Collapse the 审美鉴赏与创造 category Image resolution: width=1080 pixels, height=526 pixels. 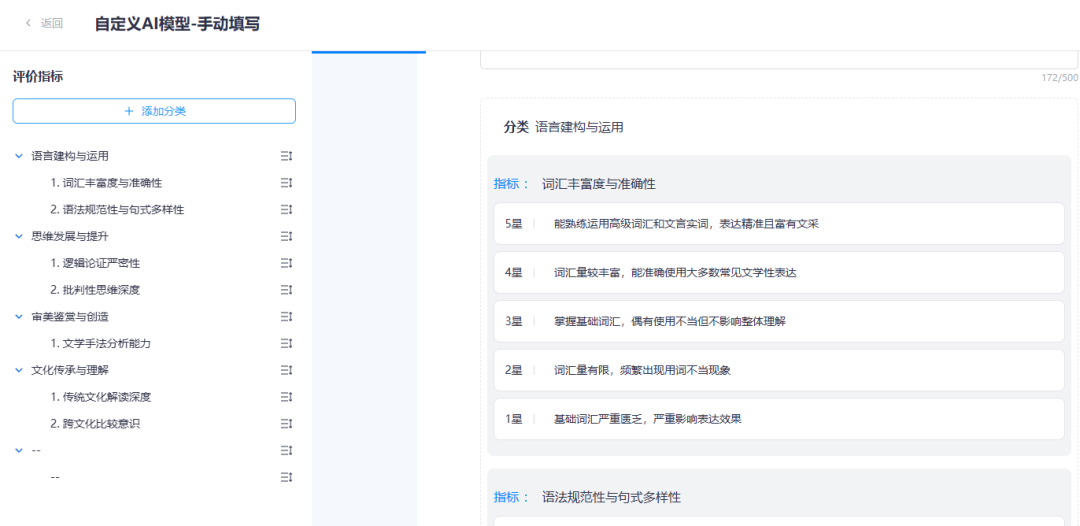coord(19,317)
